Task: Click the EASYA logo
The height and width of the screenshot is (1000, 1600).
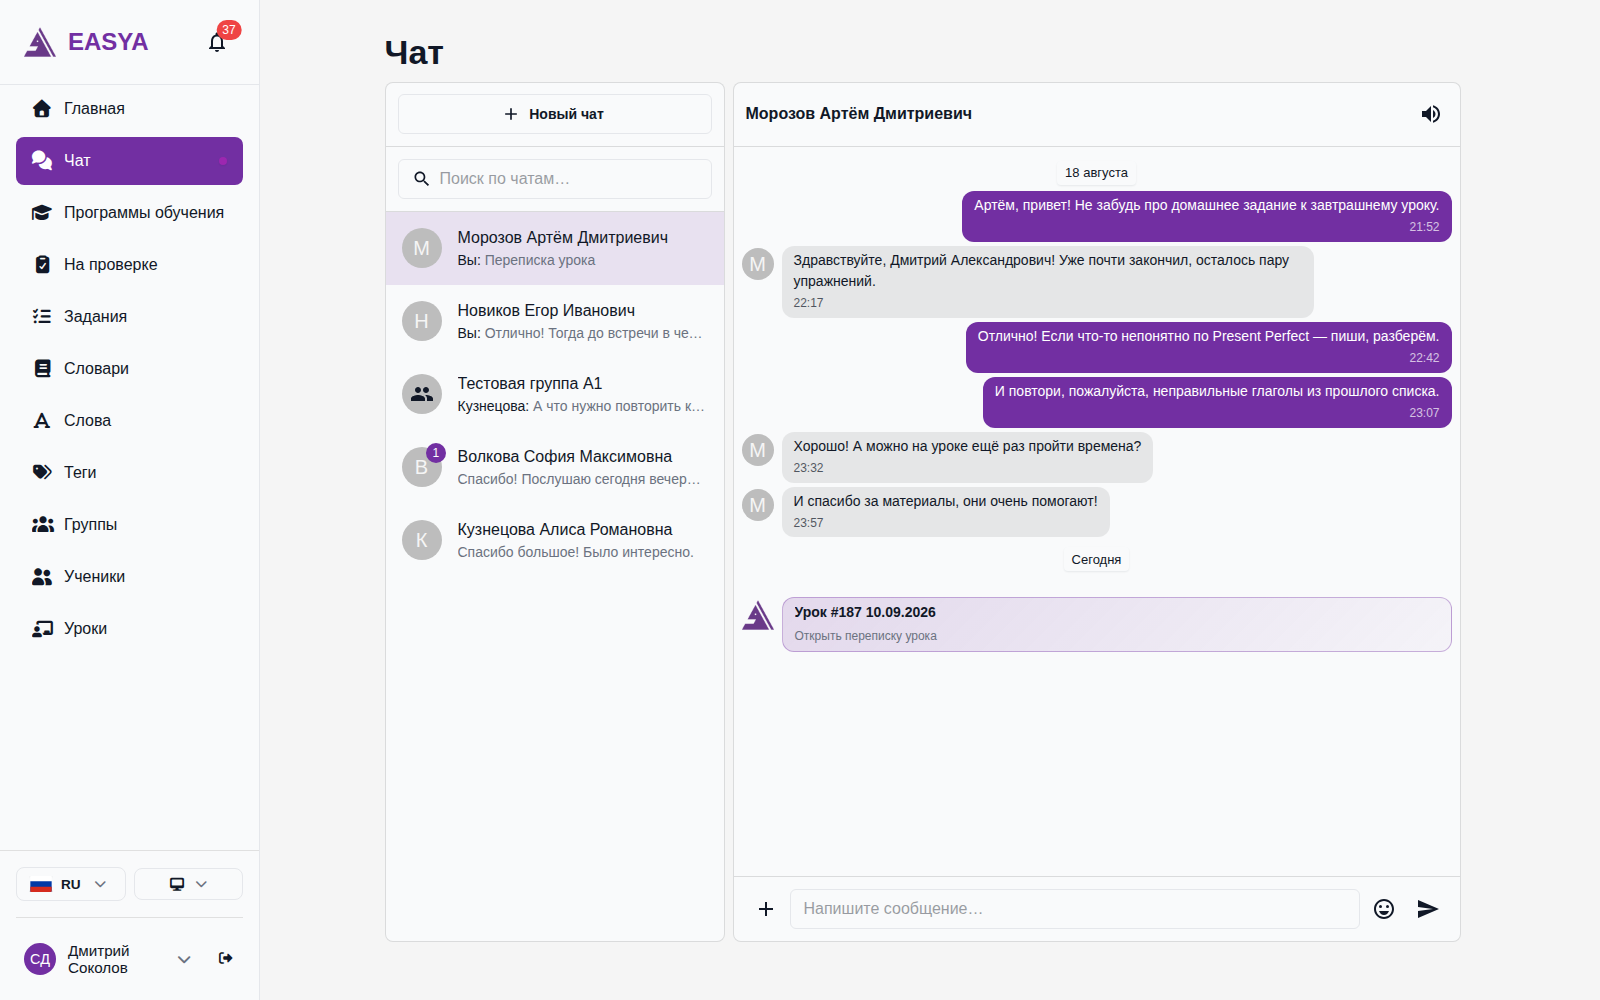Action: coord(86,42)
